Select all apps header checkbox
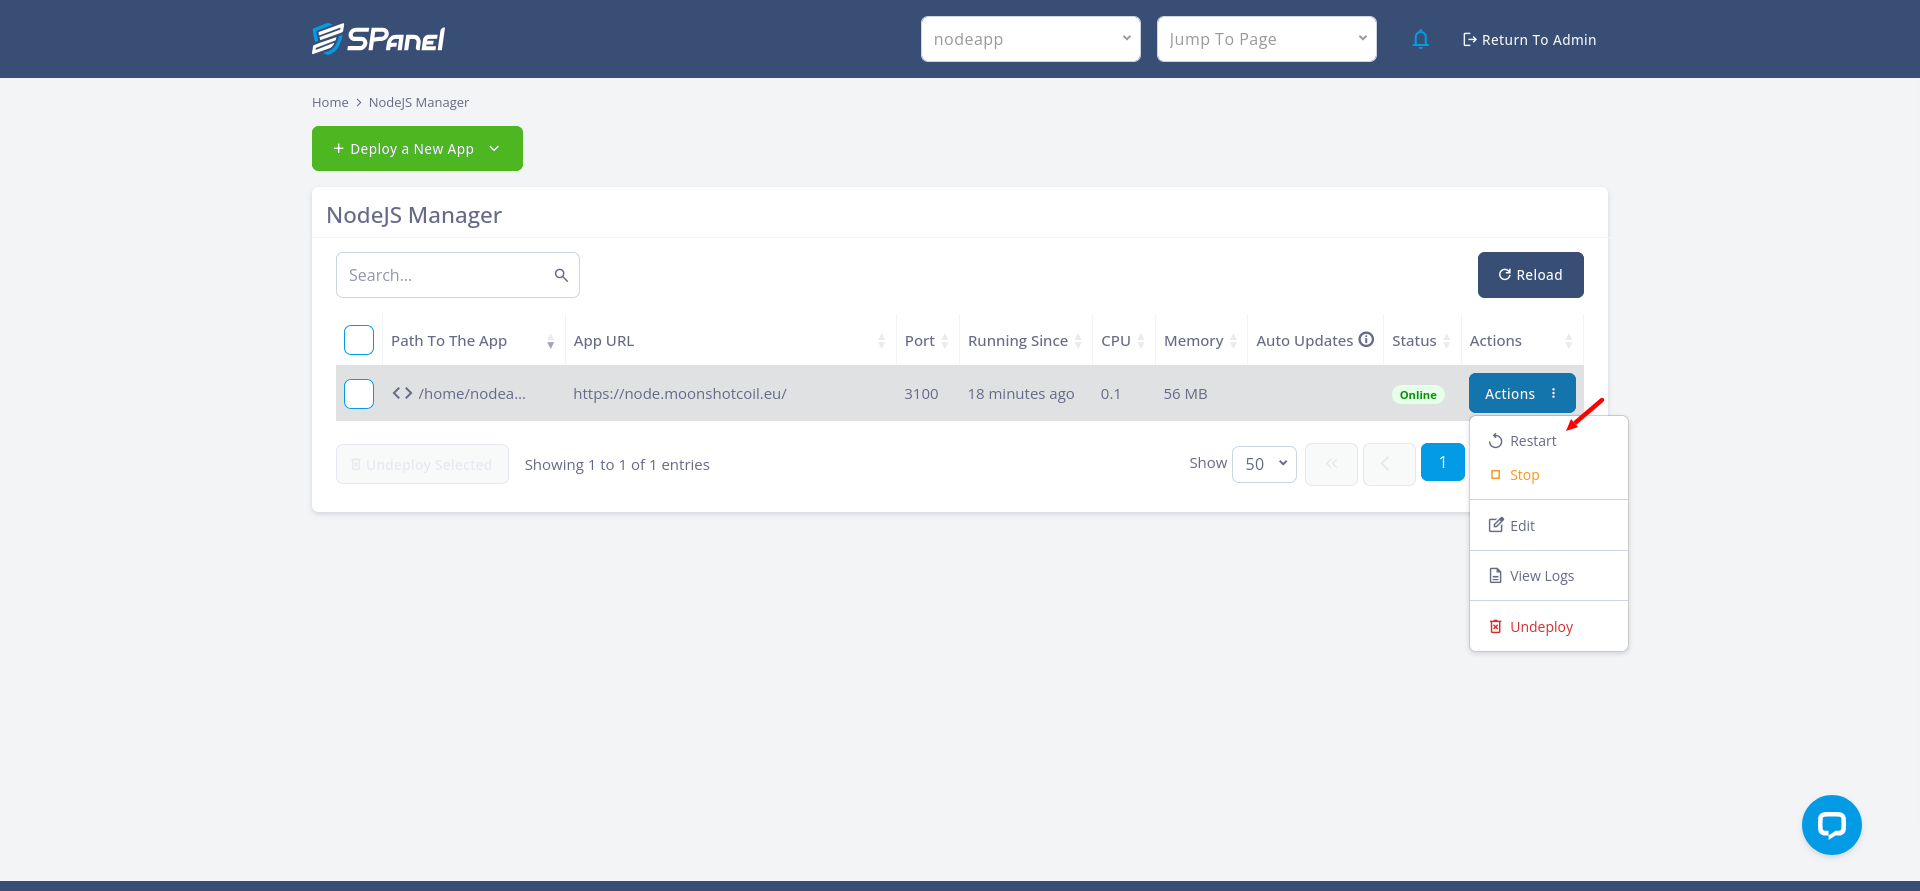 click(x=359, y=340)
